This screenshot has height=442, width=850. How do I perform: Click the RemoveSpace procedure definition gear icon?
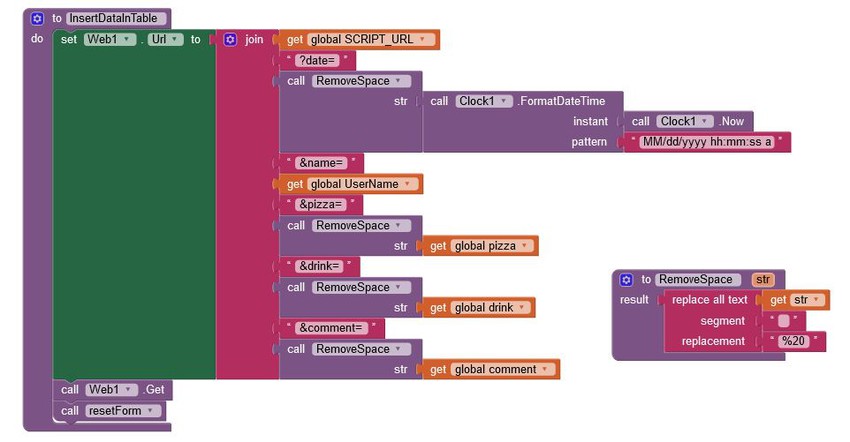click(x=626, y=280)
